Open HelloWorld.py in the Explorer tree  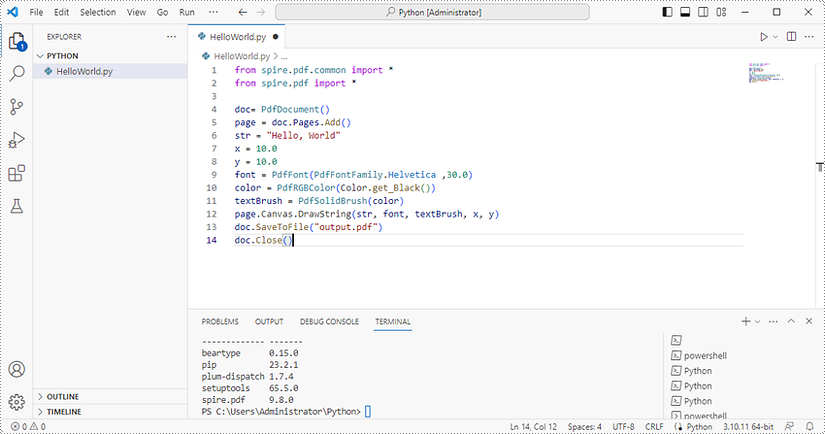pos(110,71)
